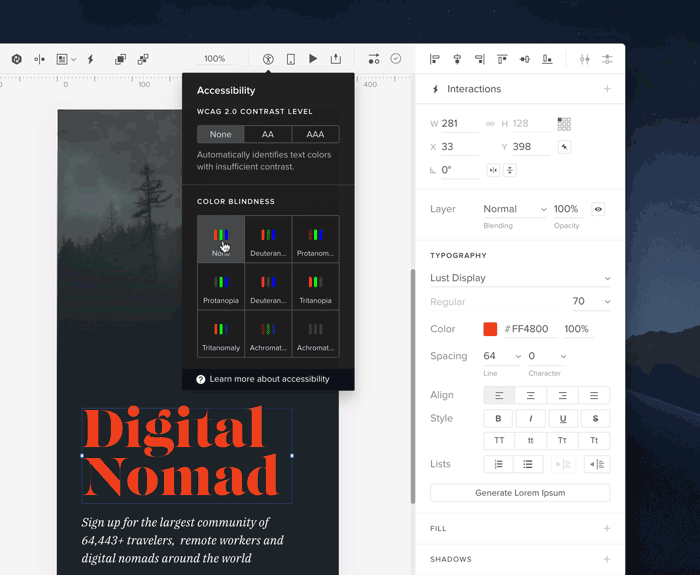Apply lowercase tt text transform
This screenshot has height=575, width=700.
(531, 440)
